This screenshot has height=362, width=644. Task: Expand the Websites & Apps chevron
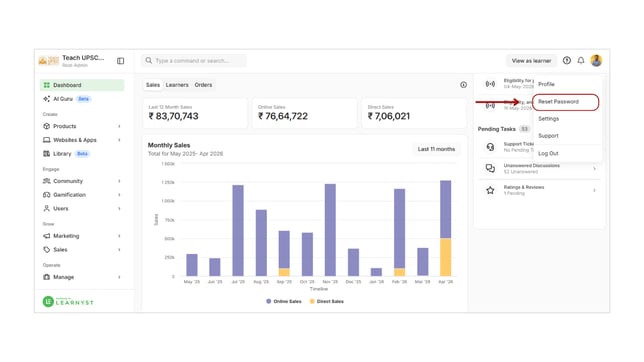point(119,140)
